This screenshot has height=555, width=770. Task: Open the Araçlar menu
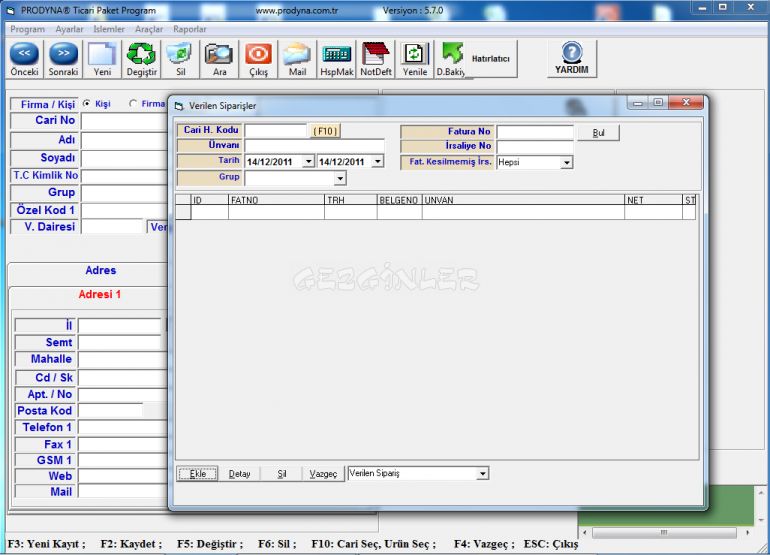(x=149, y=29)
